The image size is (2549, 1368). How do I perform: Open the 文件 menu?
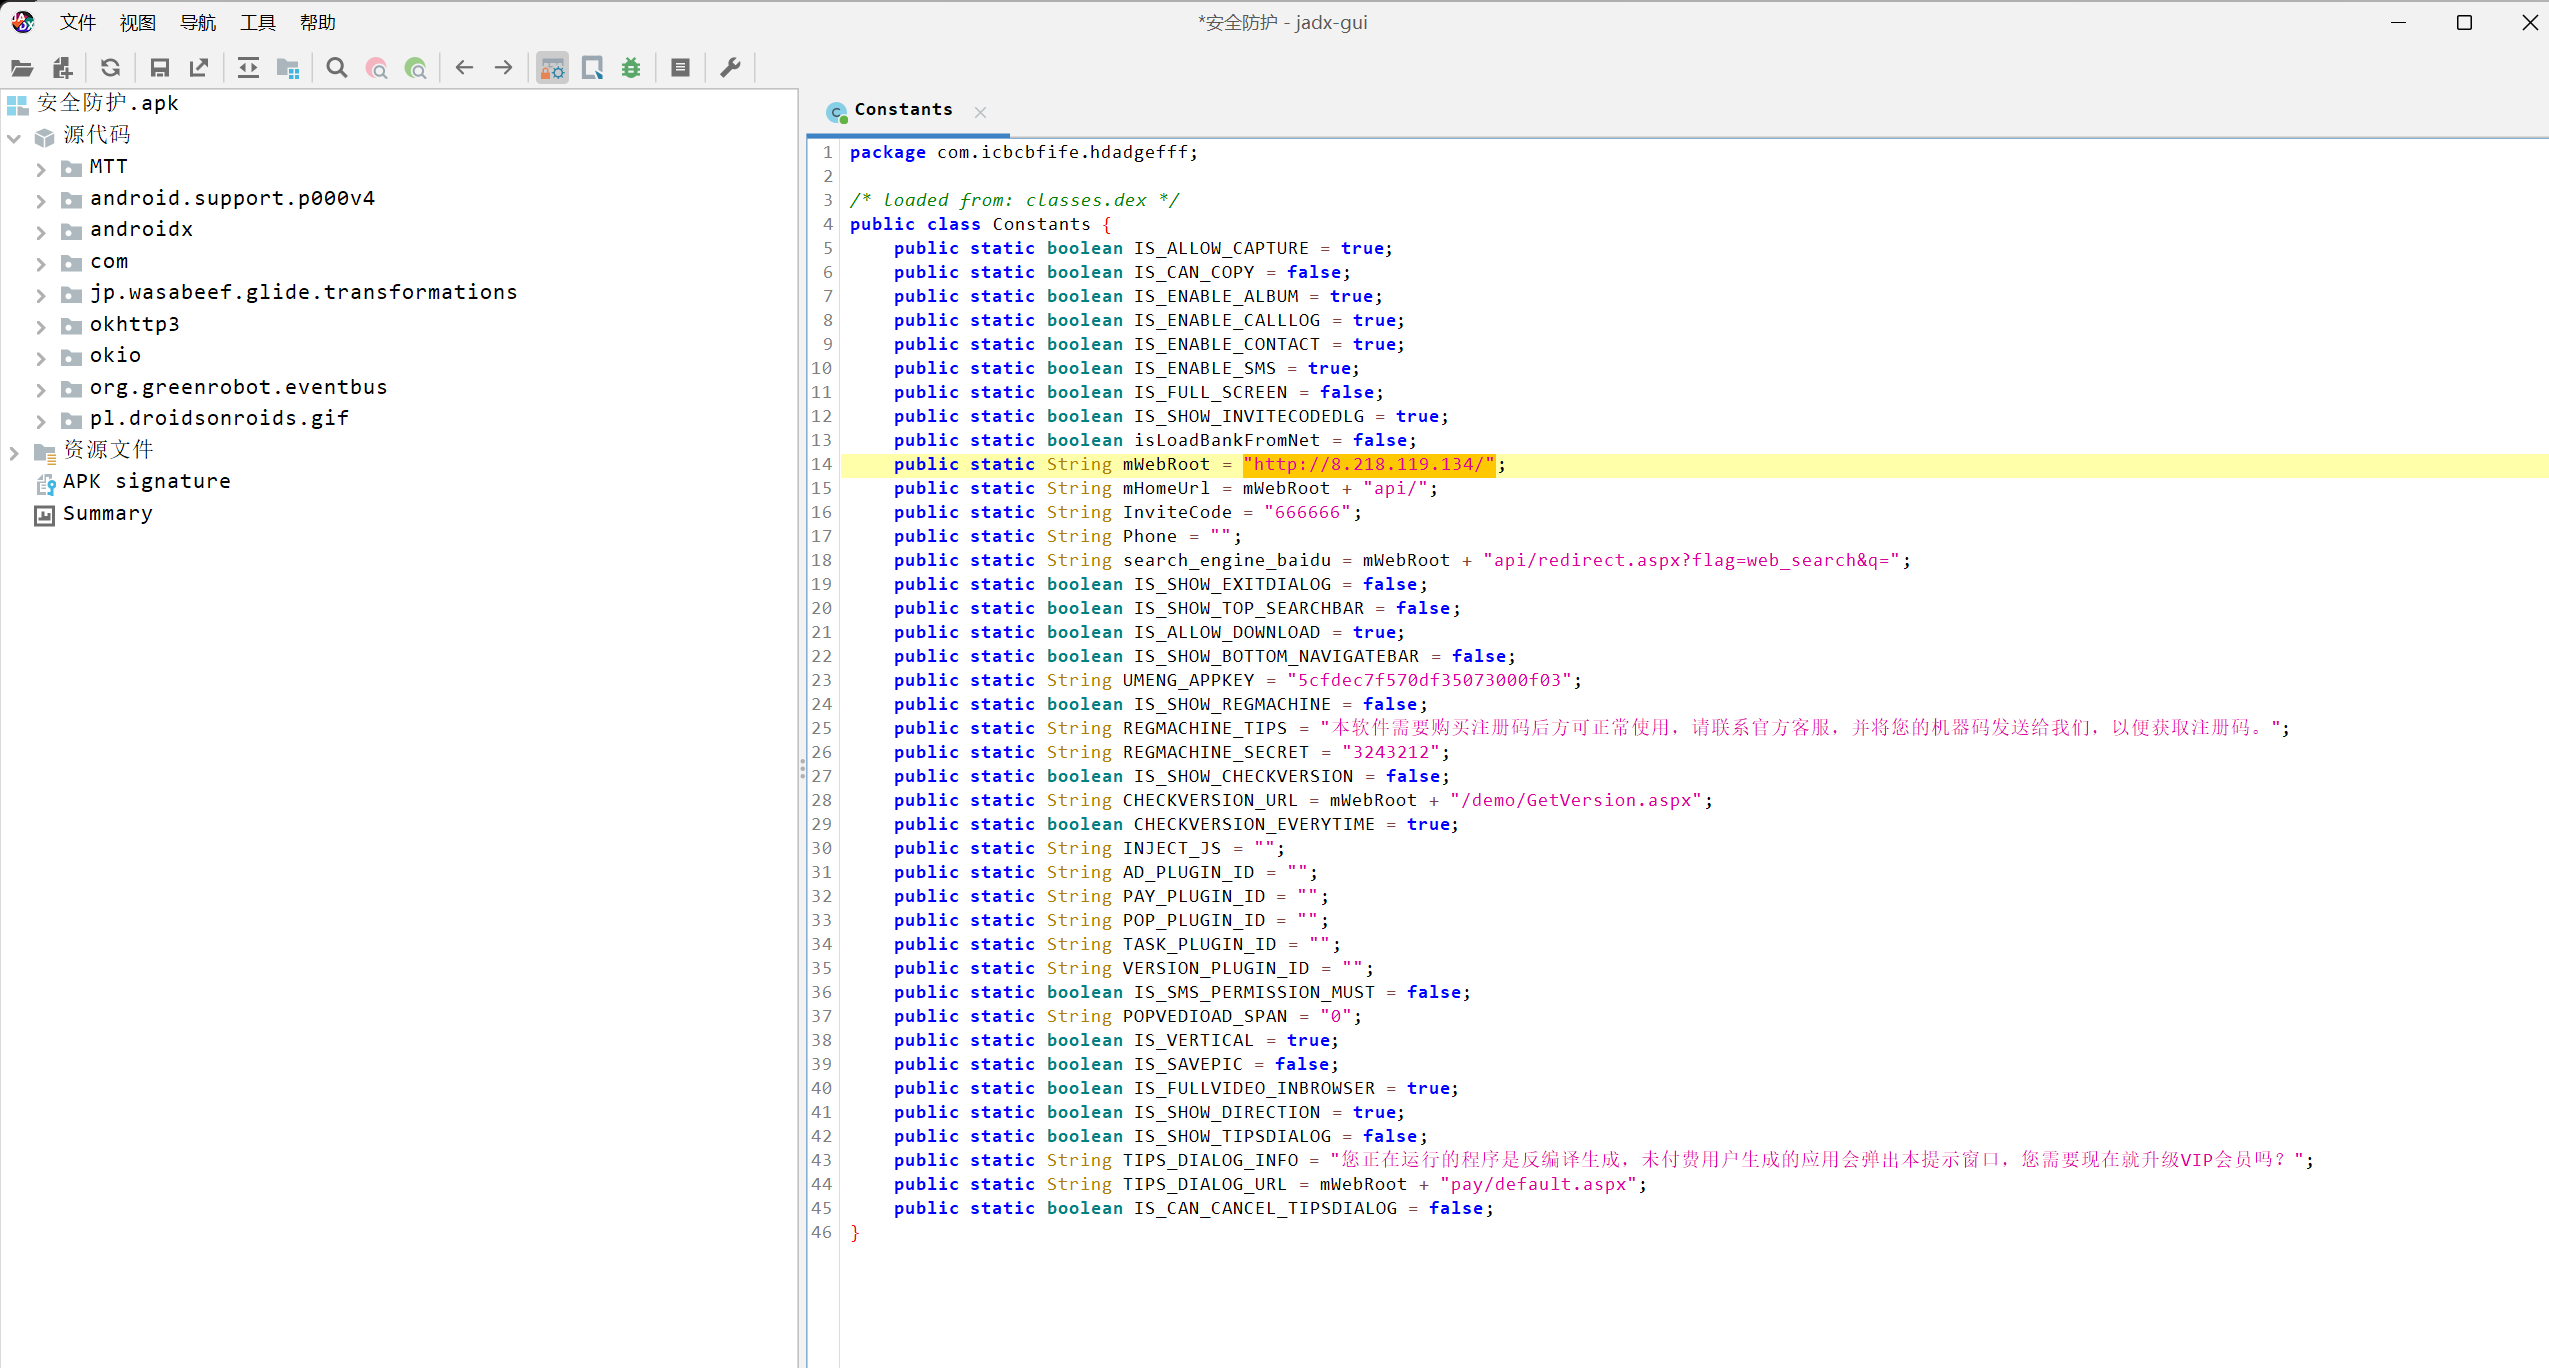pos(77,22)
